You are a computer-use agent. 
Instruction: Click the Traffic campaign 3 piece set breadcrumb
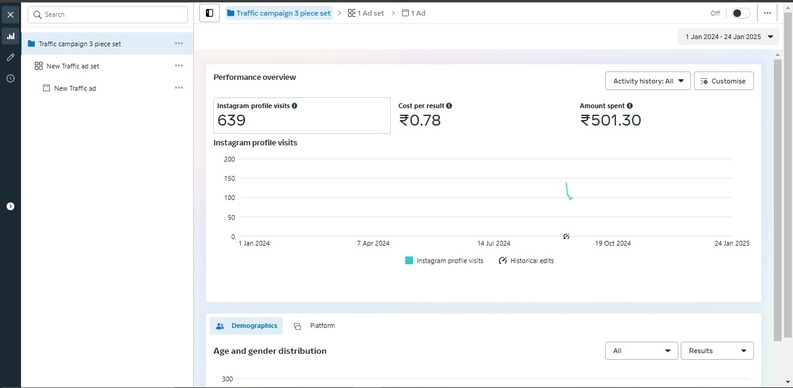[279, 13]
